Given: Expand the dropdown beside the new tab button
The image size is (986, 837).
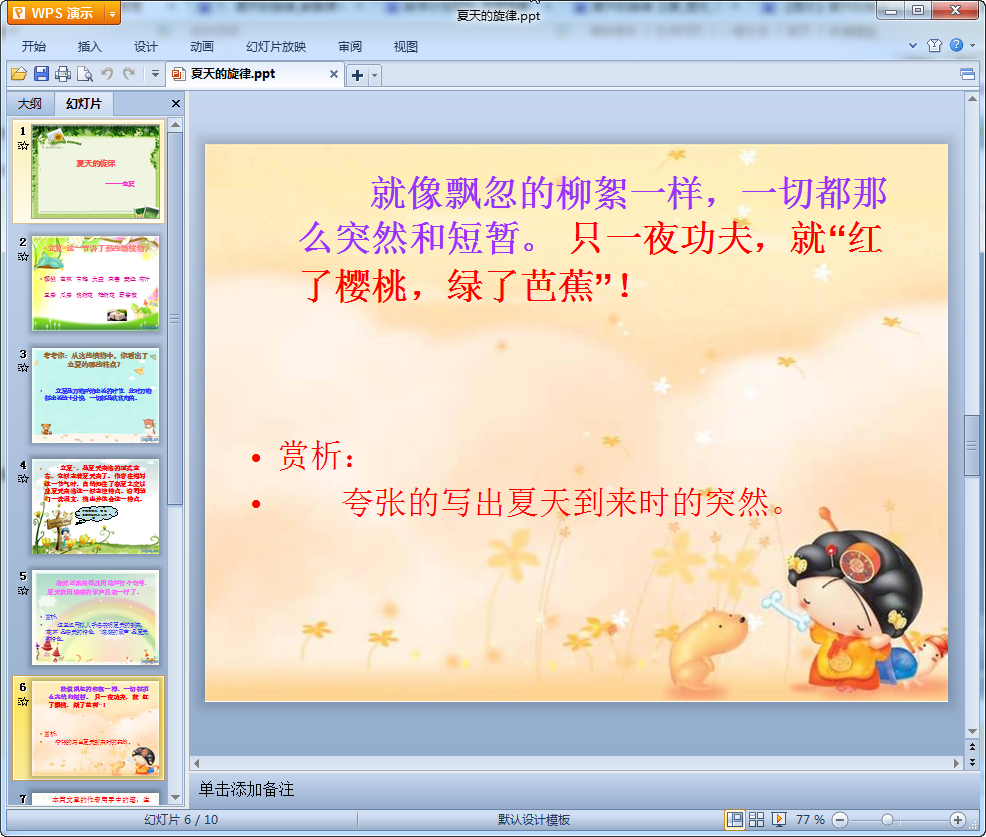Looking at the screenshot, I should click(x=374, y=75).
